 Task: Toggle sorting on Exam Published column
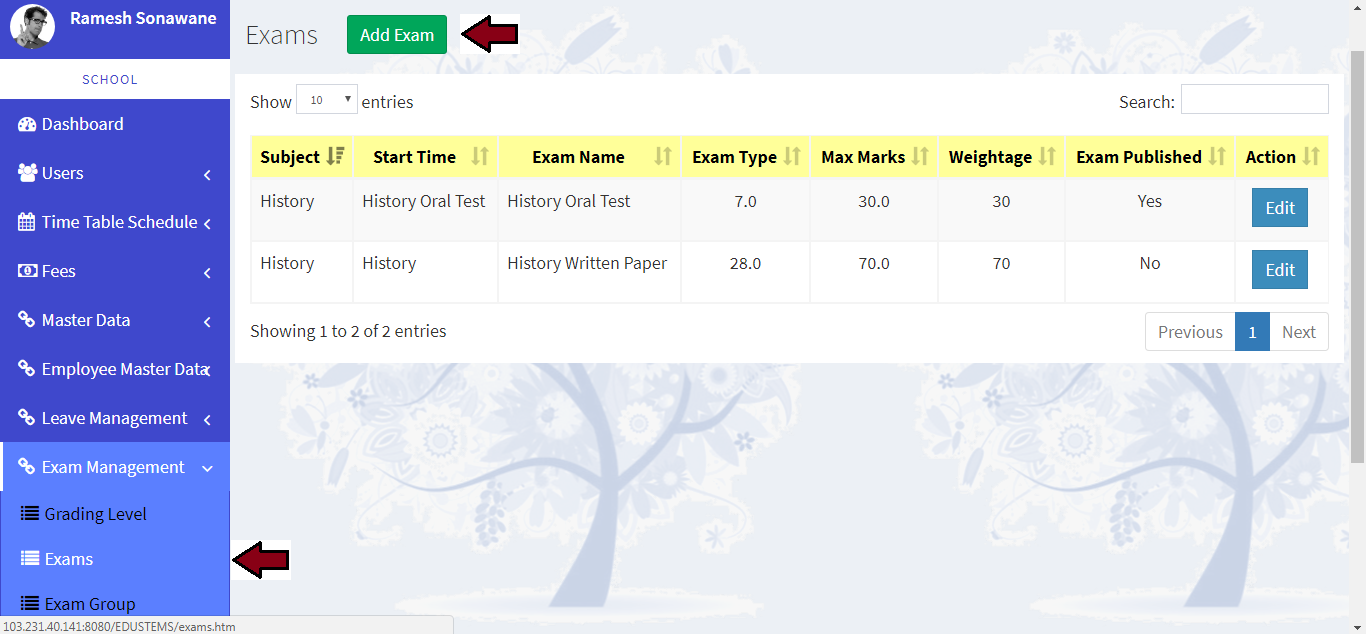pos(1217,157)
